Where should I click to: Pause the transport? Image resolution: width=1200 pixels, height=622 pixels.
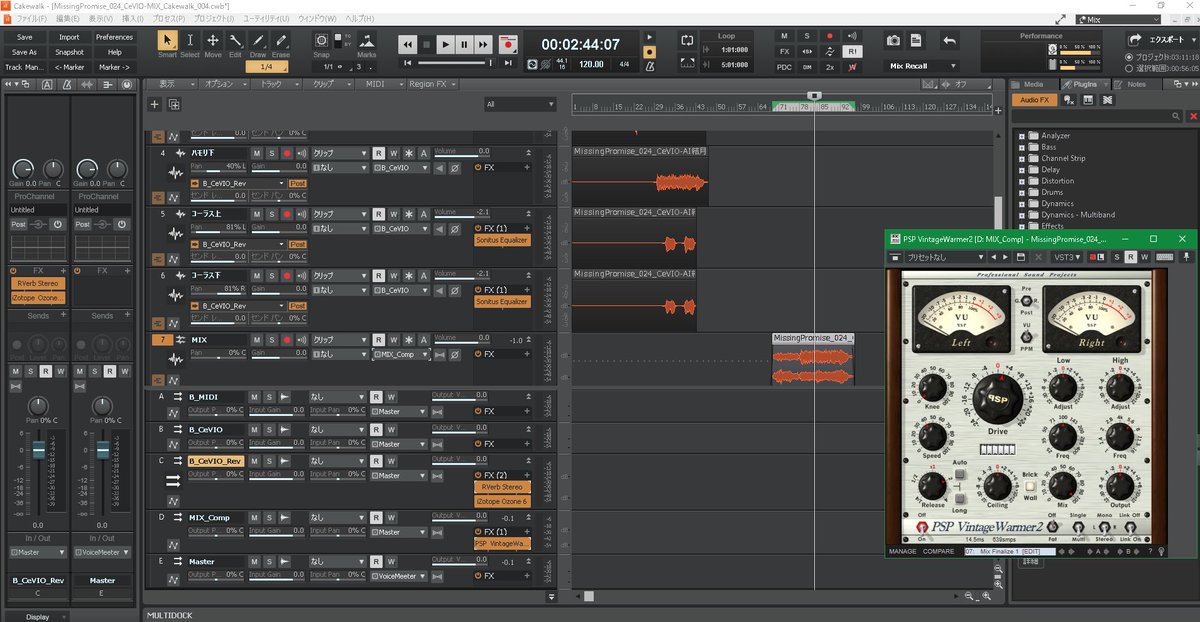[464, 44]
